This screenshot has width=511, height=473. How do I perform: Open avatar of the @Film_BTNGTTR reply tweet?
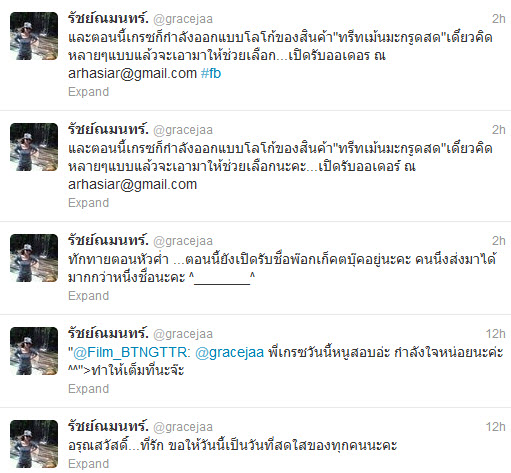pyautogui.click(x=34, y=351)
